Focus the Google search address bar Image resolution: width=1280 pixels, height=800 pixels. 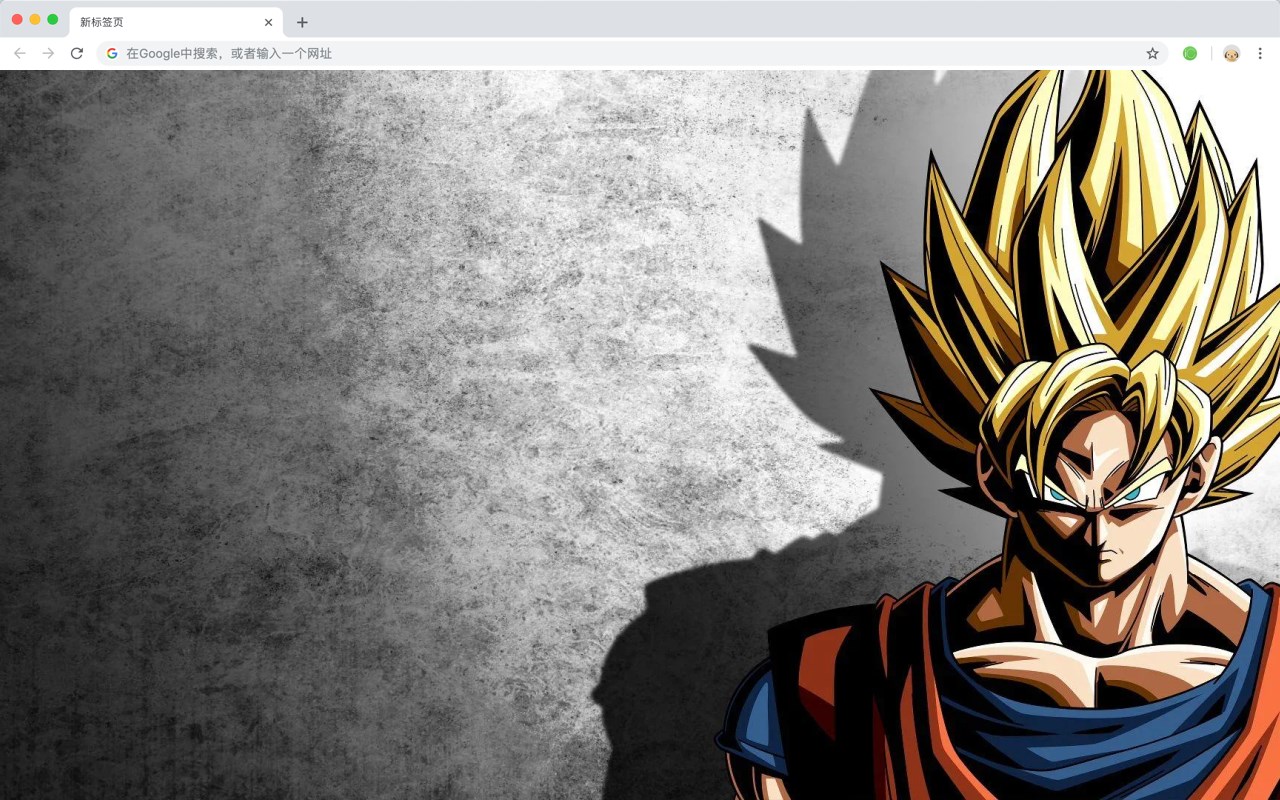632,53
